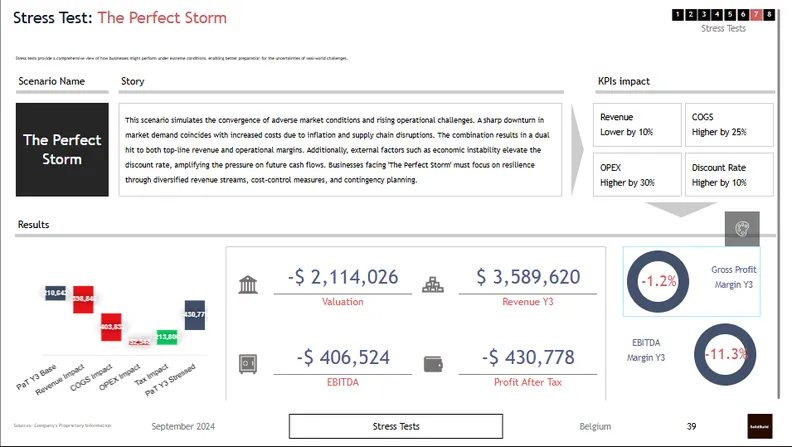This screenshot has height=447, width=792.
Task: Select the Discount Rate Higher by 10% box
Action: coord(729,175)
